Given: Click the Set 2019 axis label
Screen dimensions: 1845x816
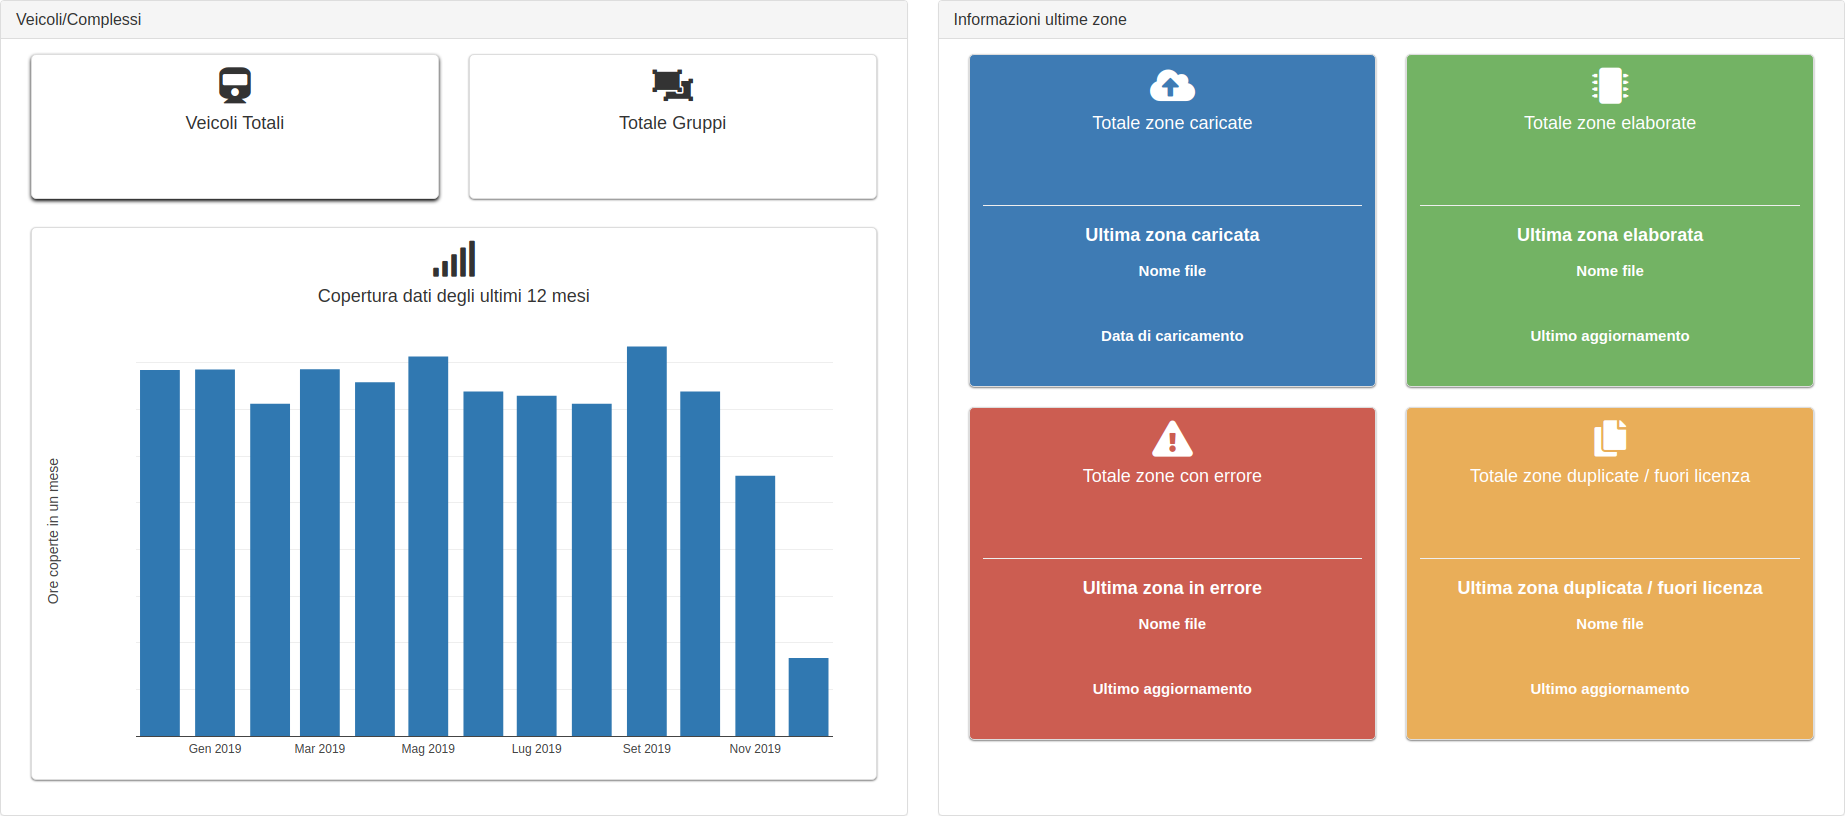Looking at the screenshot, I should pos(647,749).
